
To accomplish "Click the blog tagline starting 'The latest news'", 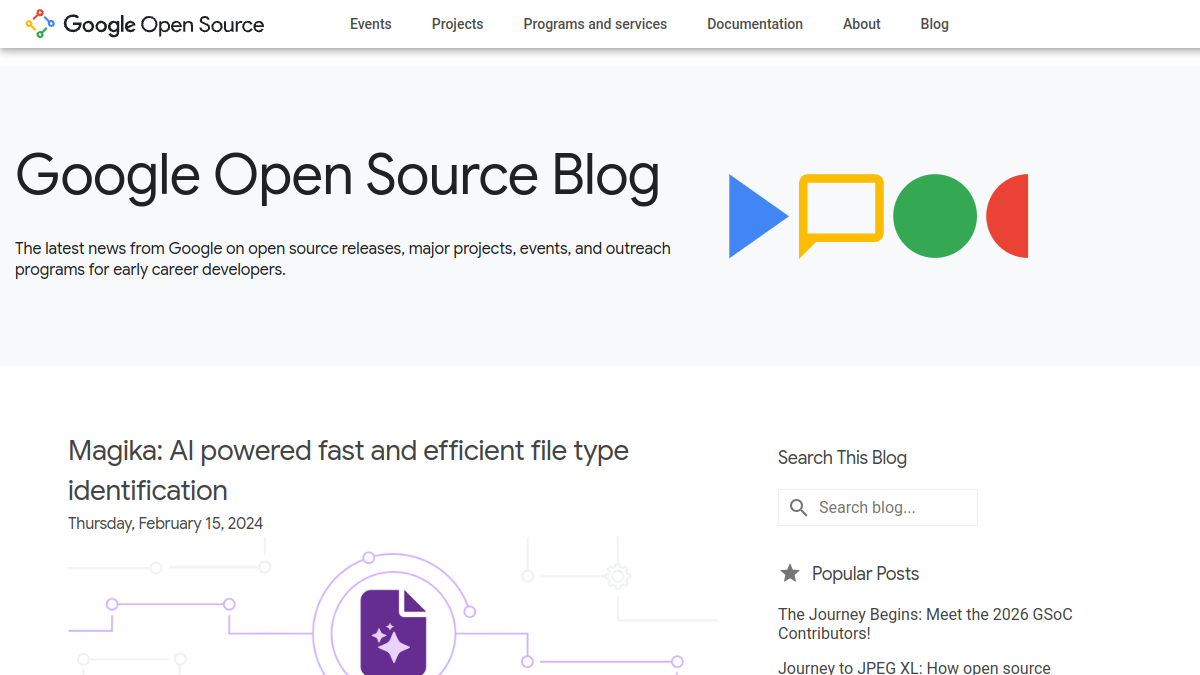I will pyautogui.click(x=343, y=259).
